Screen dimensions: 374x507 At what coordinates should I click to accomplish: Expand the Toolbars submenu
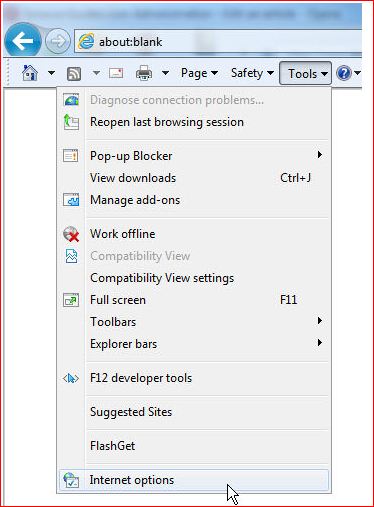(x=194, y=322)
